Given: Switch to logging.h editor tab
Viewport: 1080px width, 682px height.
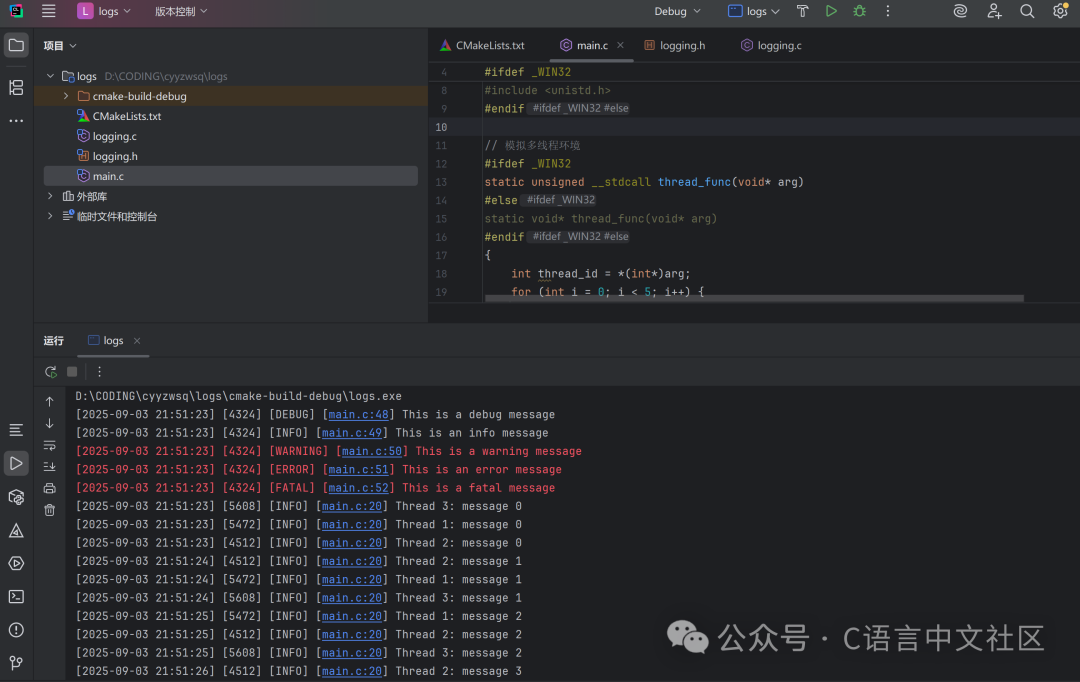Looking at the screenshot, I should (x=674, y=45).
